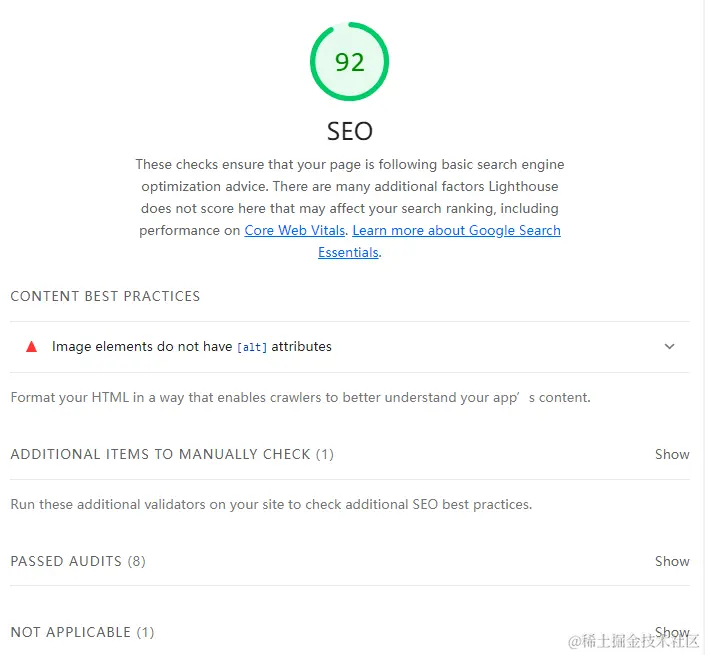Click the SEO category title

click(349, 131)
